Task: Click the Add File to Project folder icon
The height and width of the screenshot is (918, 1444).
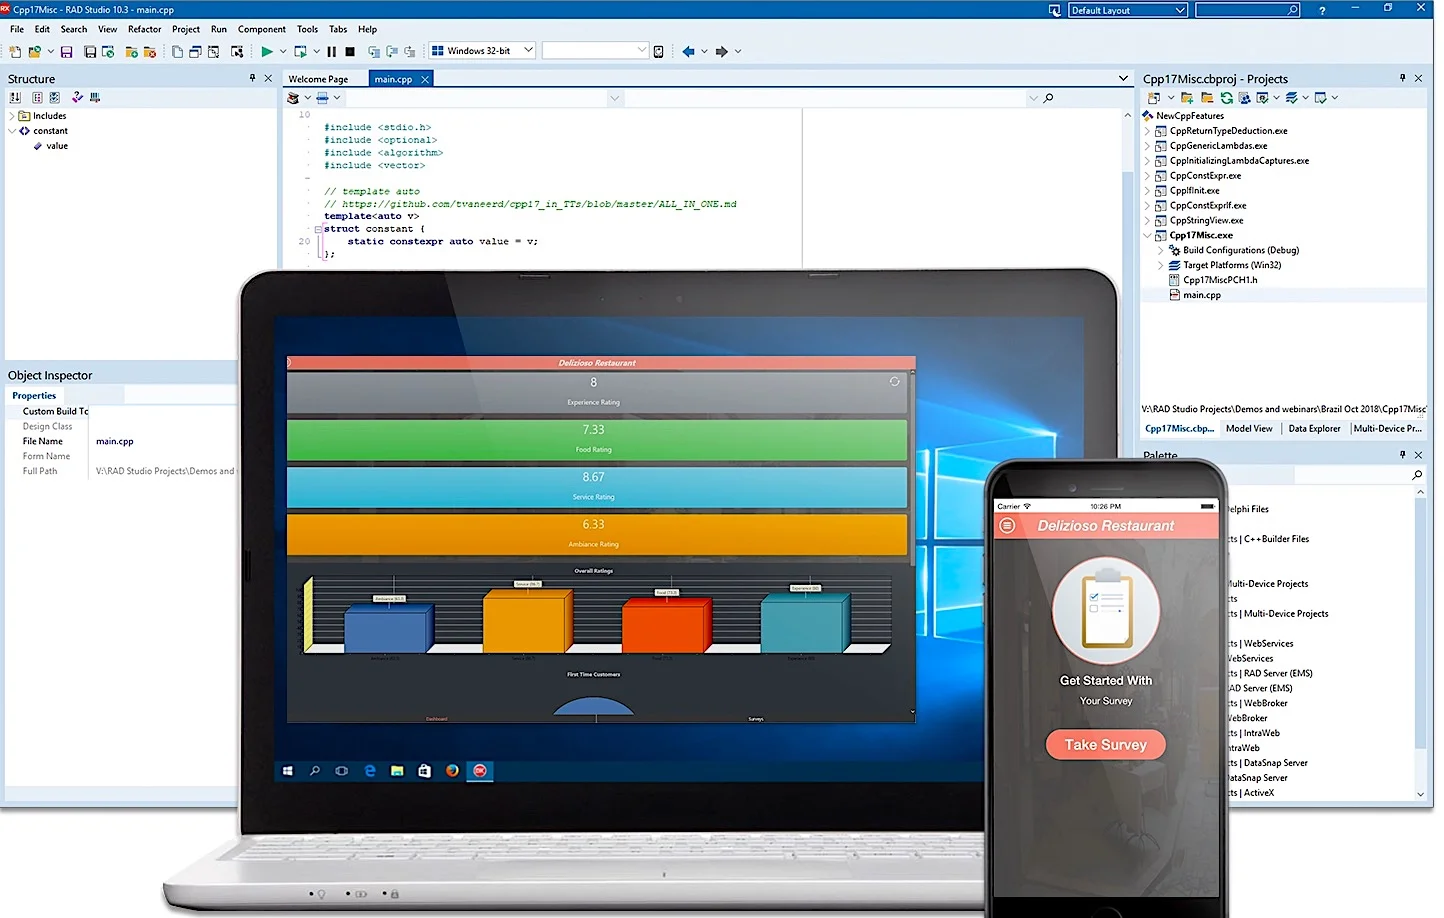Action: point(131,51)
